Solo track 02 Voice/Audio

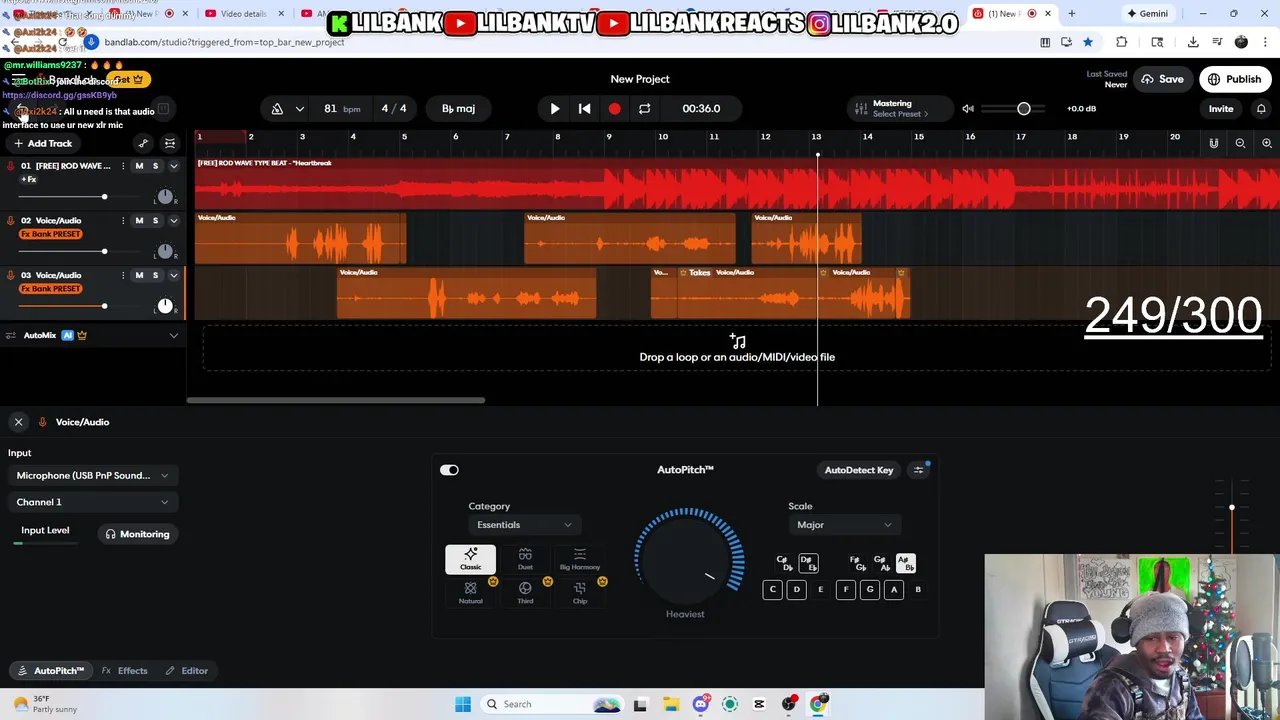click(155, 220)
